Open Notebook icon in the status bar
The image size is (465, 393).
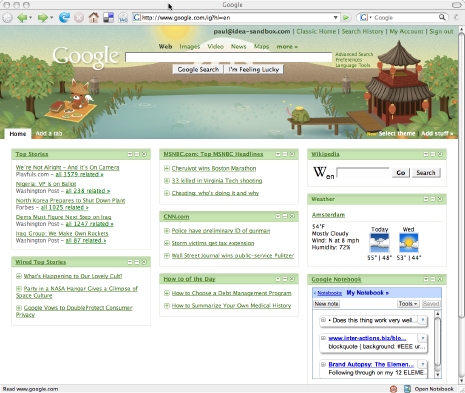(x=407, y=389)
